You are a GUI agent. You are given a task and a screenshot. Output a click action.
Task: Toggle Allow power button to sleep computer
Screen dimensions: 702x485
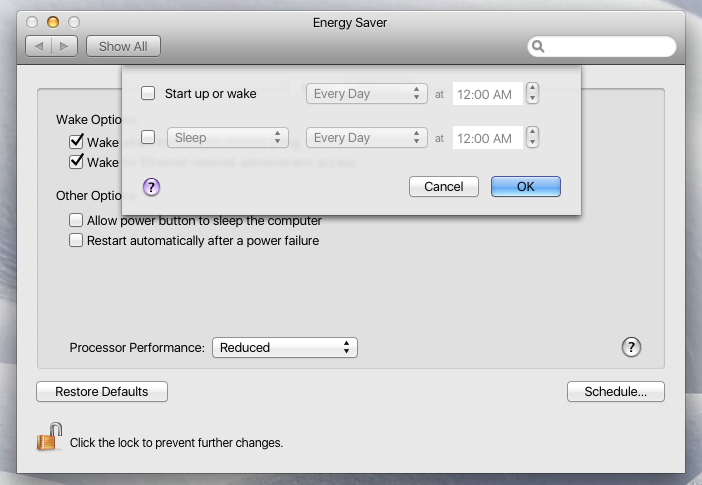[75, 220]
